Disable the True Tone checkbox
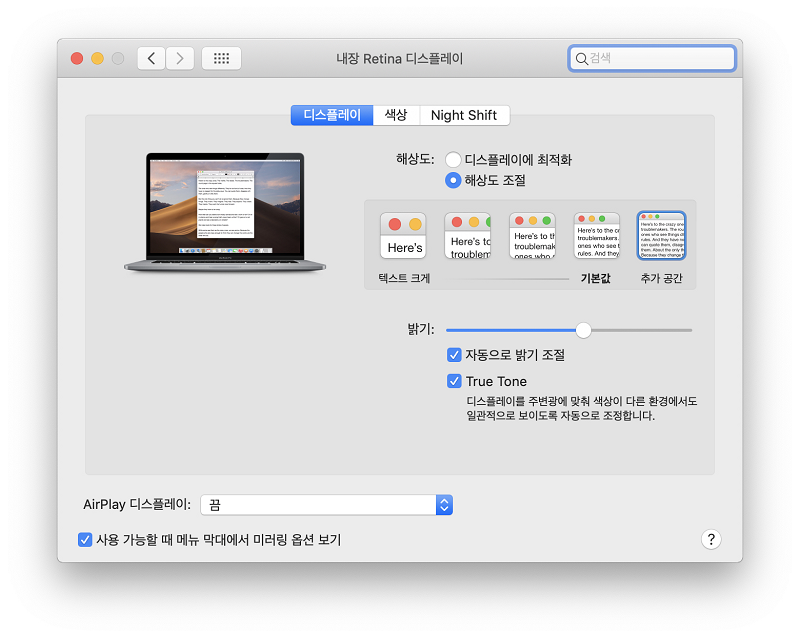Image resolution: width=800 pixels, height=638 pixels. 454,381
